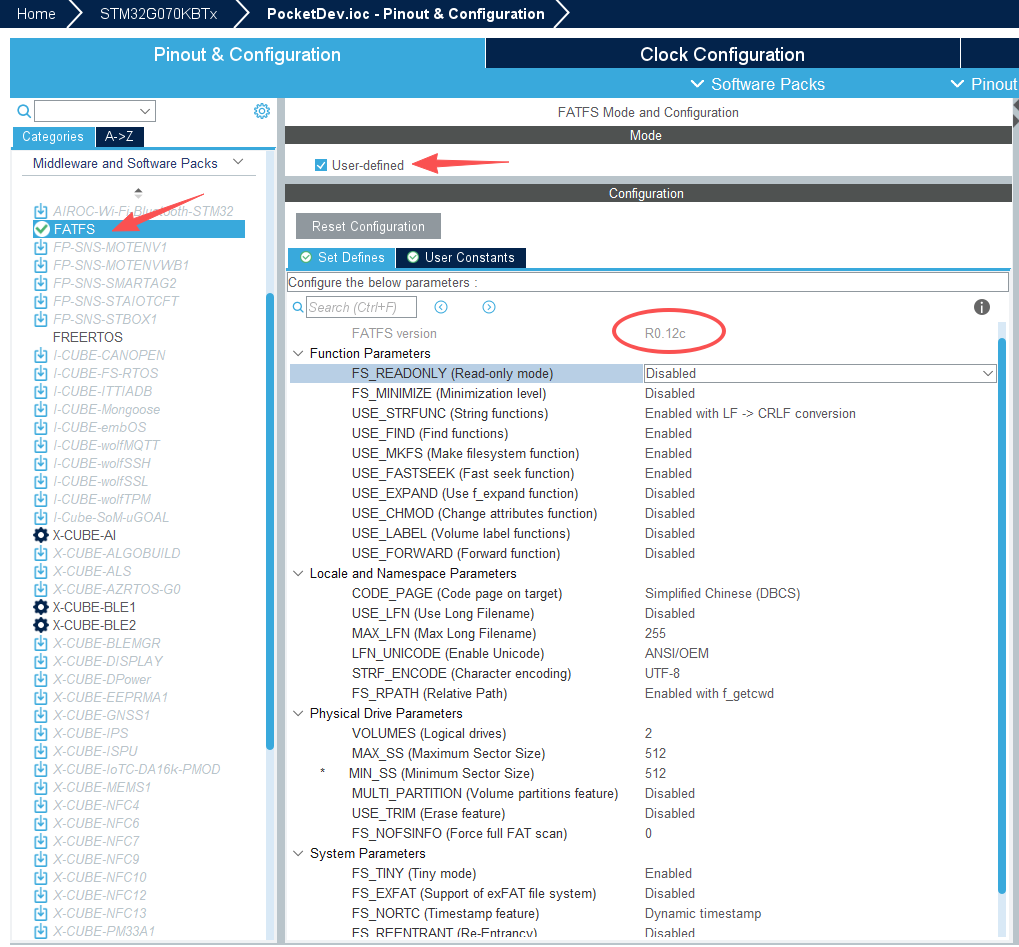Click the download icon beside X-CUBE-EEPRMA1

pyautogui.click(x=41, y=697)
